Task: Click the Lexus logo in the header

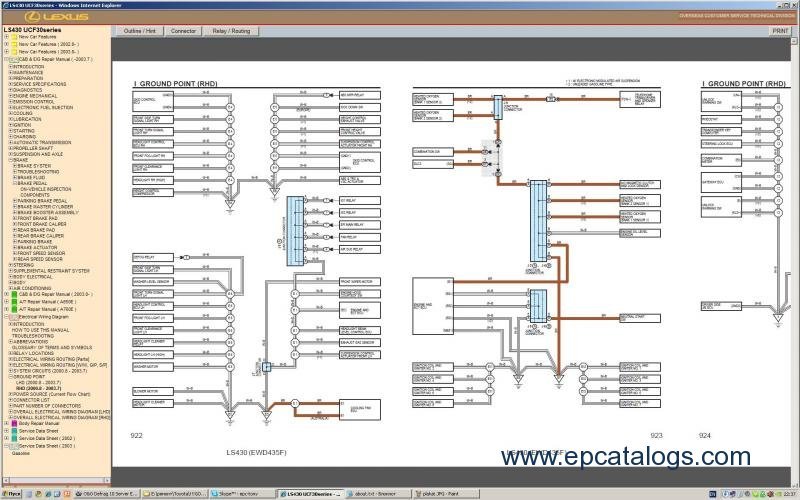Action: tap(56, 17)
